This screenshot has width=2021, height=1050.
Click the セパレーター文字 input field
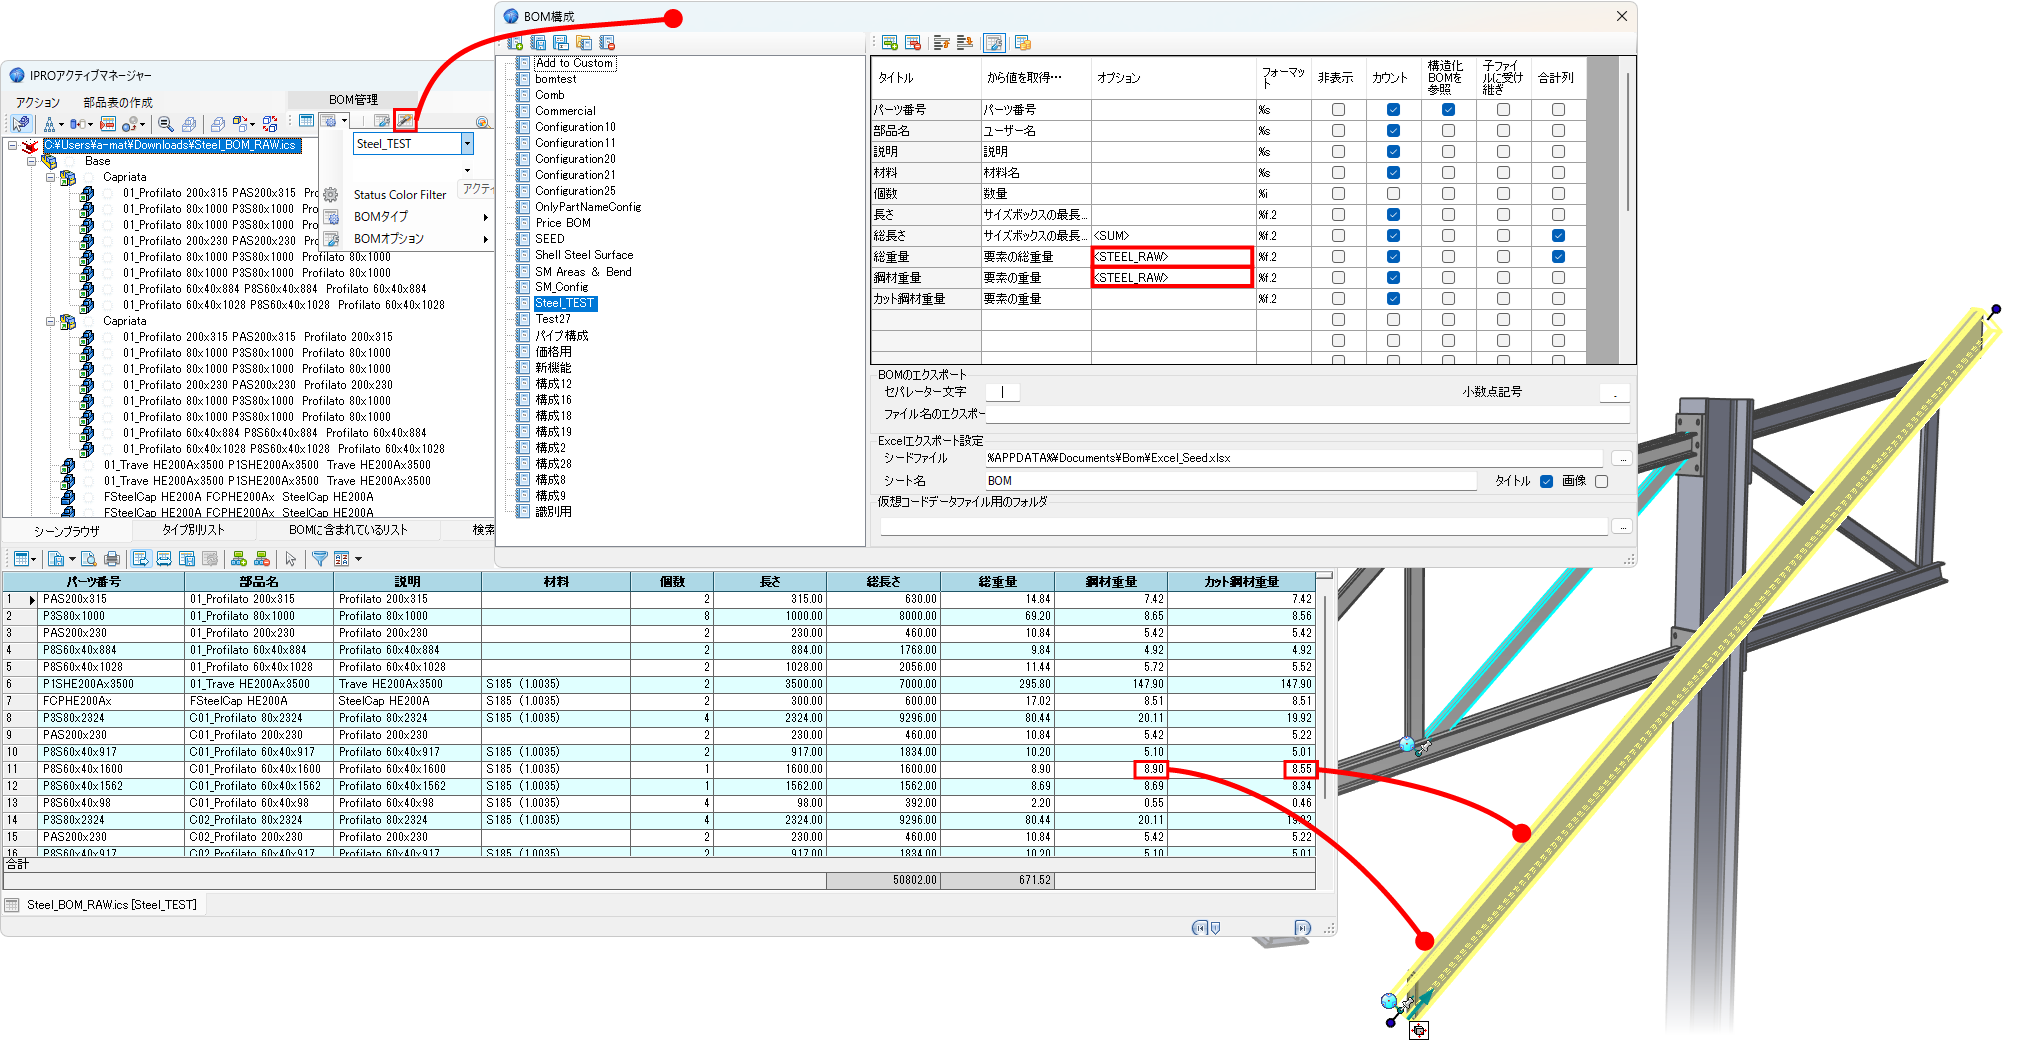pos(1002,392)
